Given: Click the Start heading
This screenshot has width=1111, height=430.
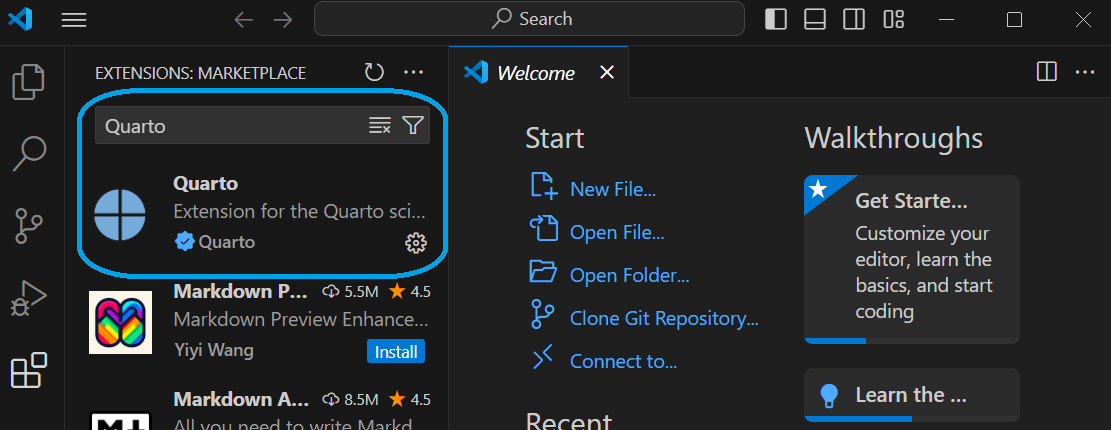Looking at the screenshot, I should [555, 138].
